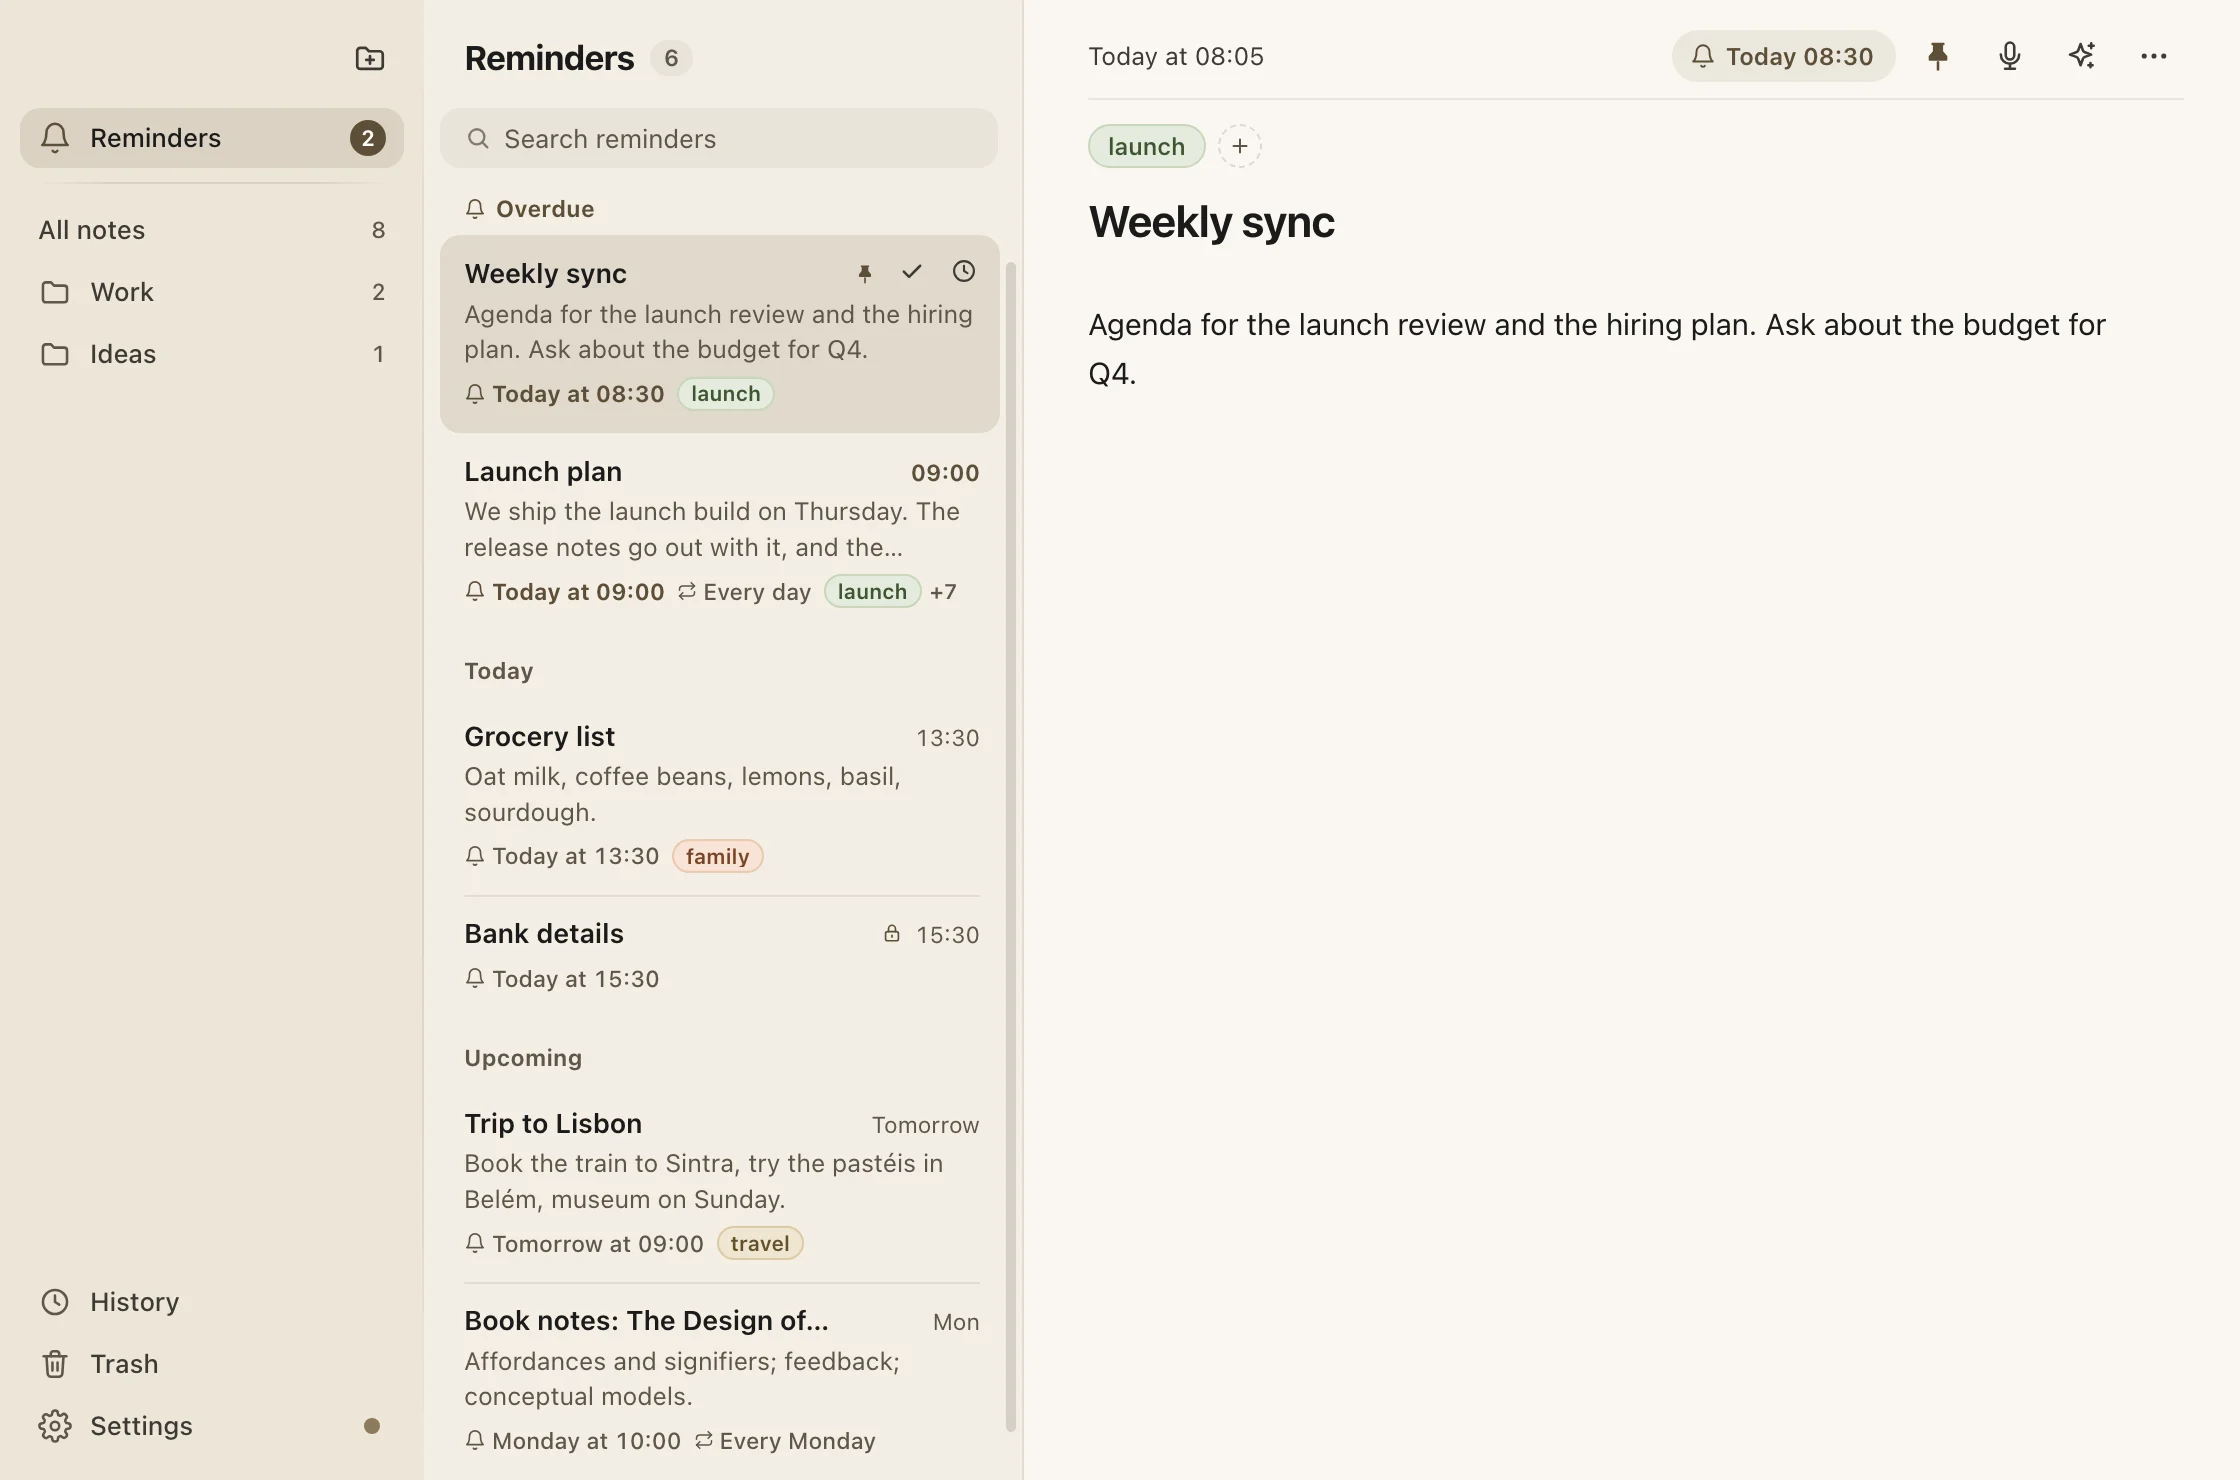2240x1480 pixels.
Task: Select Reminders in the sidebar
Action: point(212,138)
